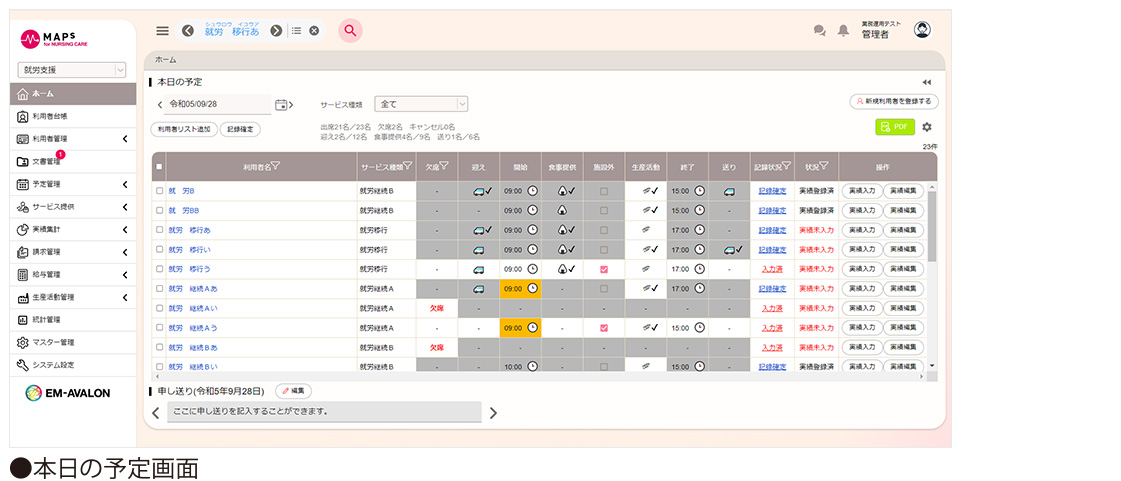Click the date field 令和05/09/28
The height and width of the screenshot is (481, 1121).
coord(217,104)
